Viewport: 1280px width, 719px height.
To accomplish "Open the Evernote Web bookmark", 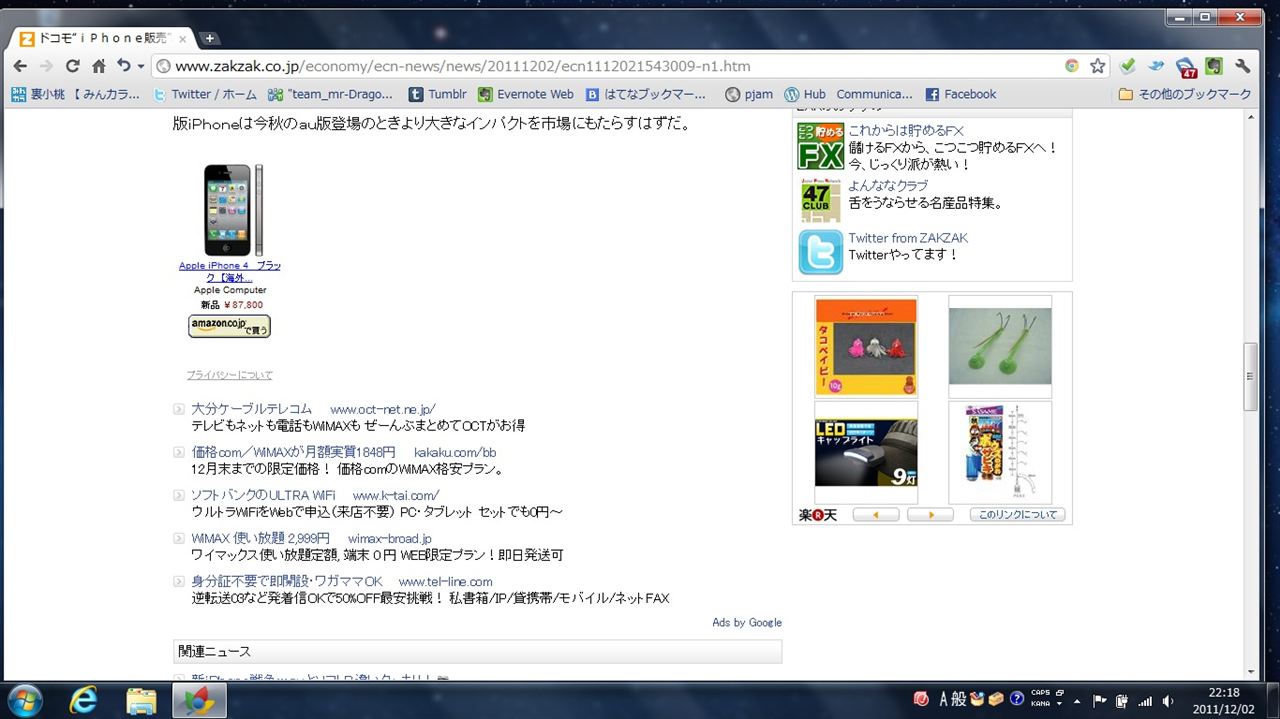I will tap(526, 94).
